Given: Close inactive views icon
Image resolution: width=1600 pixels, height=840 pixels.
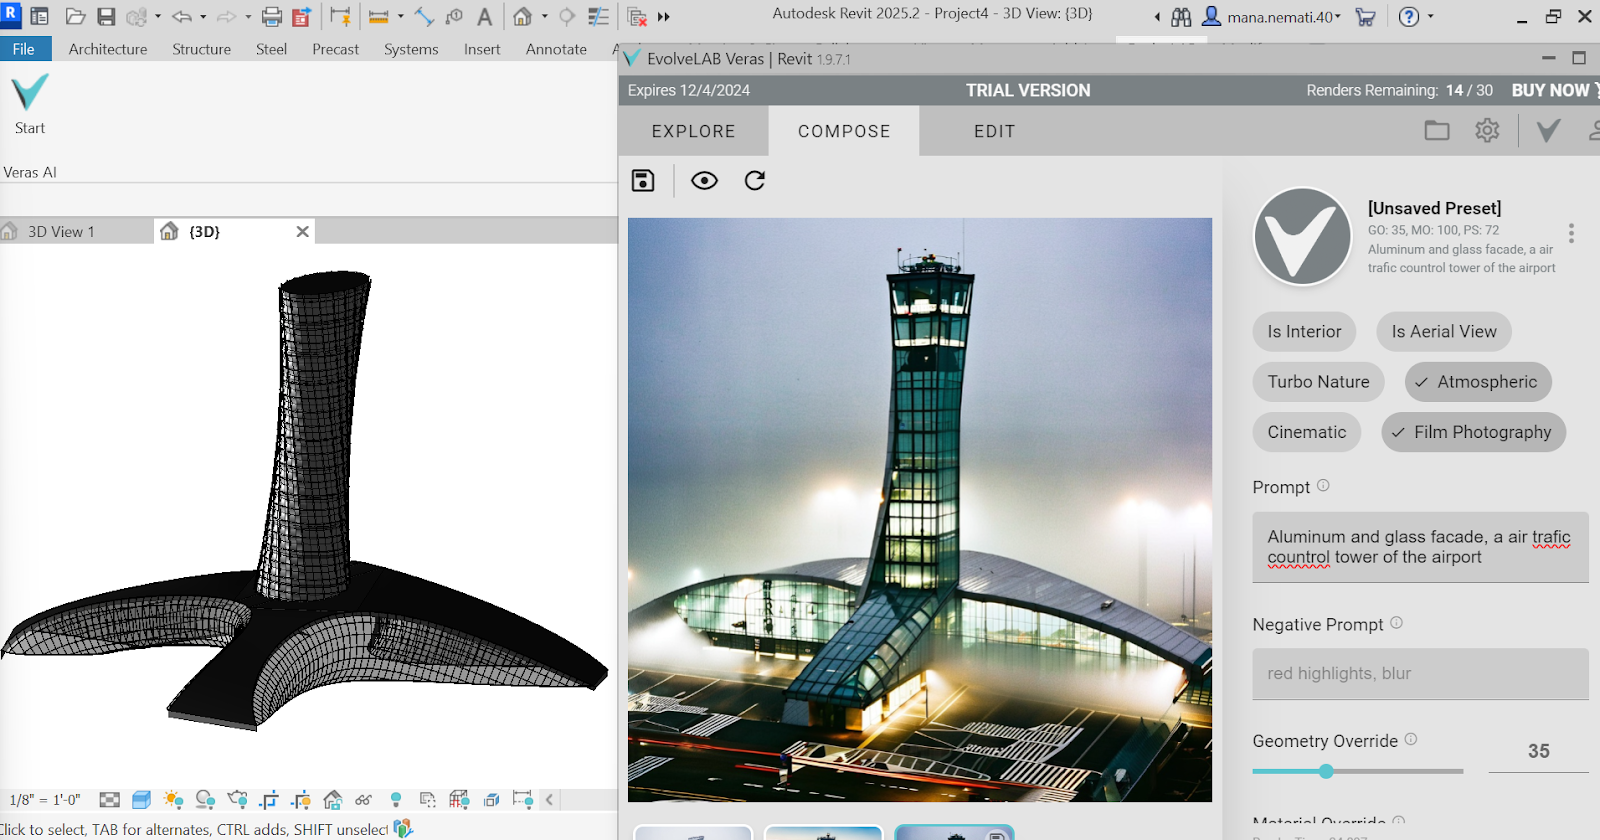Looking at the screenshot, I should 637,17.
